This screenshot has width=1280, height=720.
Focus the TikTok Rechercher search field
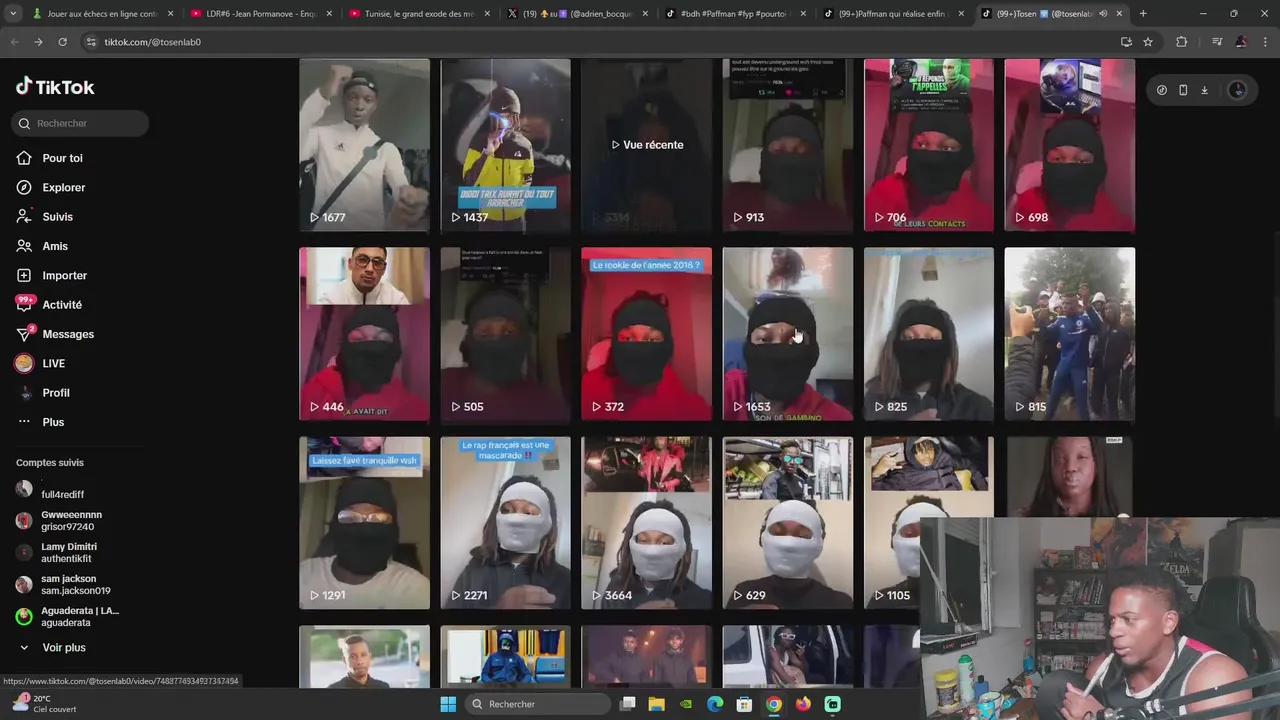(x=81, y=123)
